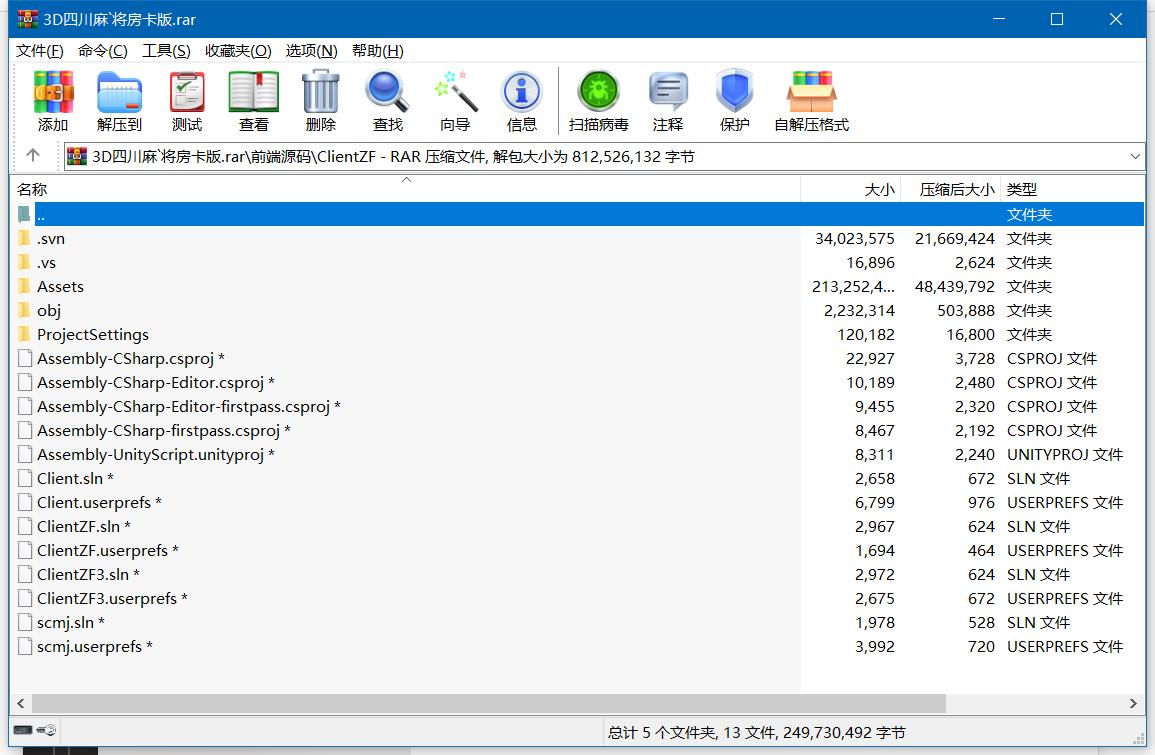Select the ClientZF.sln file entry
The height and width of the screenshot is (755, 1155).
coord(79,526)
